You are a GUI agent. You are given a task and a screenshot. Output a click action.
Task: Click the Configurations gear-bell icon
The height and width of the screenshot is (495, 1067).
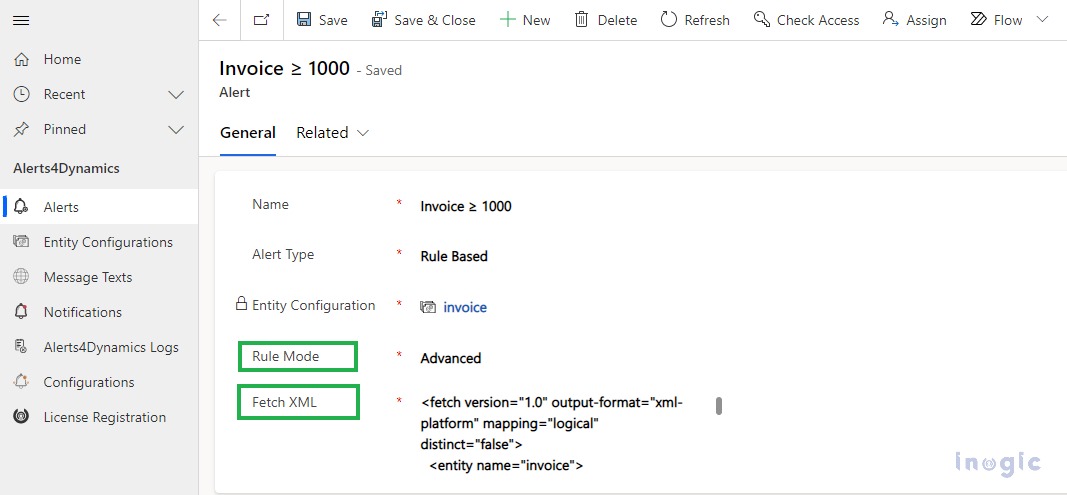21,382
